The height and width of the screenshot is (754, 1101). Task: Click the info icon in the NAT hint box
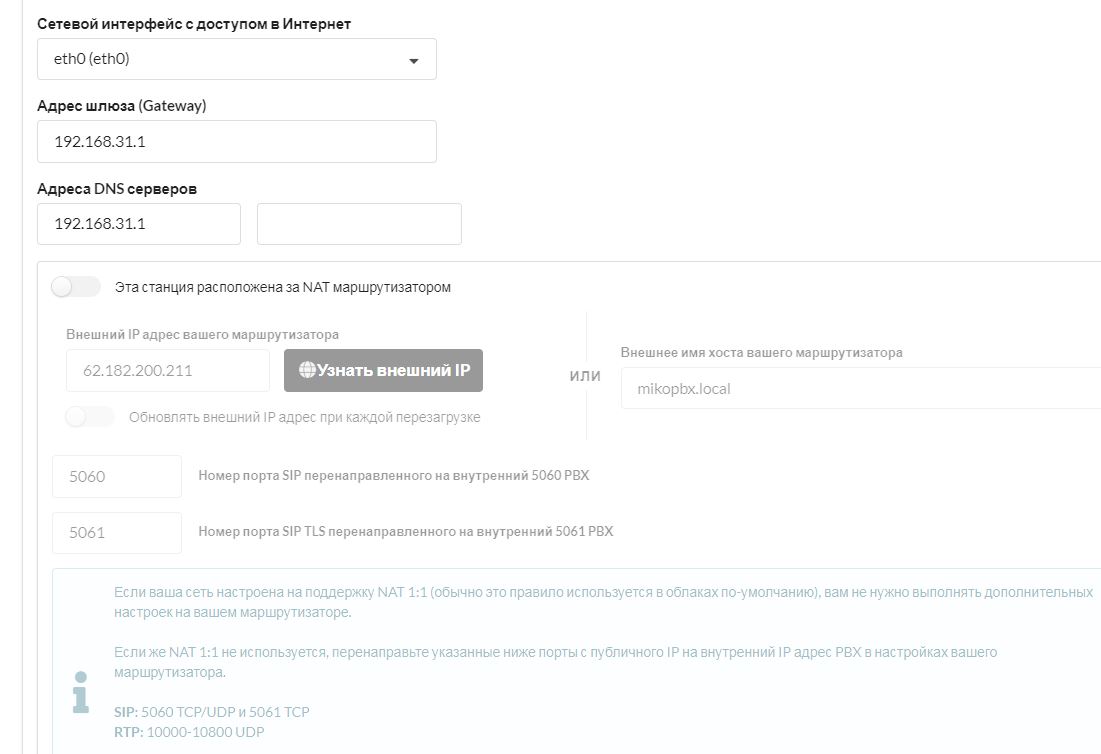(81, 692)
